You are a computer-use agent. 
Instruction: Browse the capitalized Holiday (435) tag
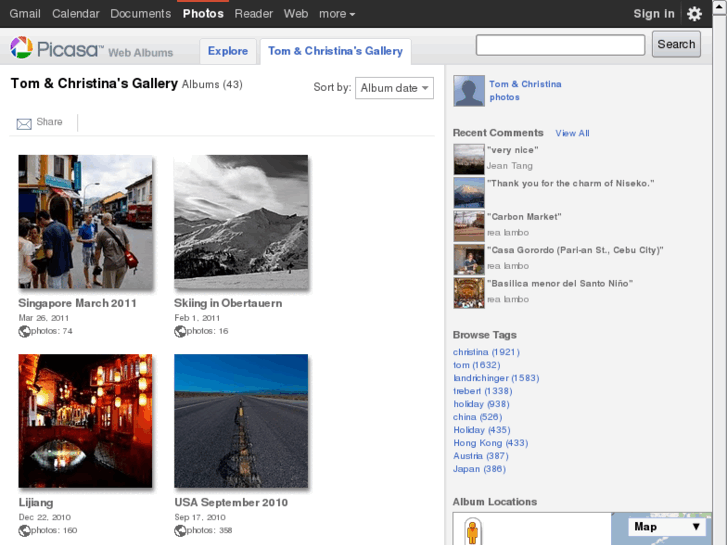[x=482, y=430]
